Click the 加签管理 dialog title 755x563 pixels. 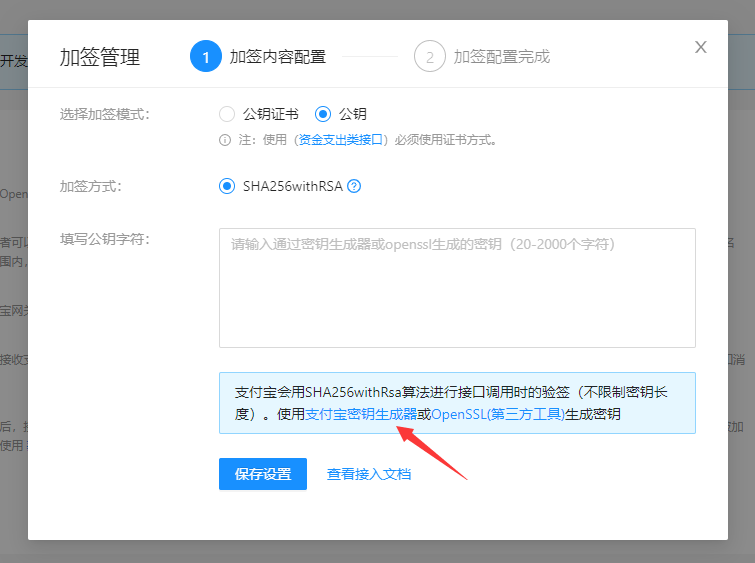tap(100, 57)
